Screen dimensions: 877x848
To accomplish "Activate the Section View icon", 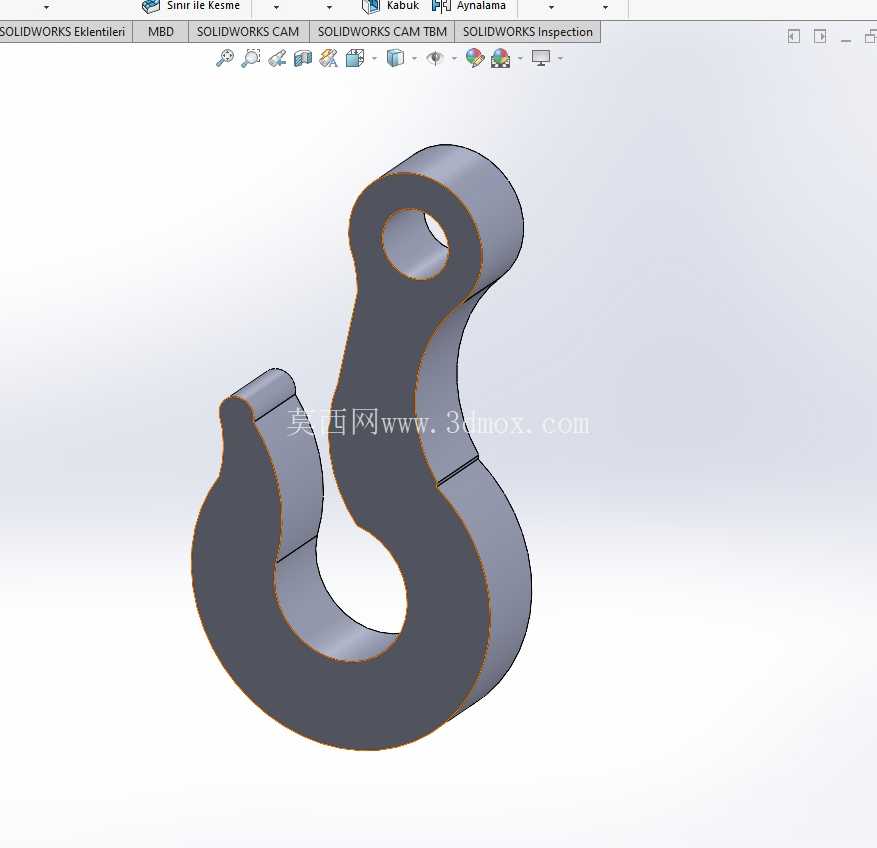I will click(x=303, y=58).
